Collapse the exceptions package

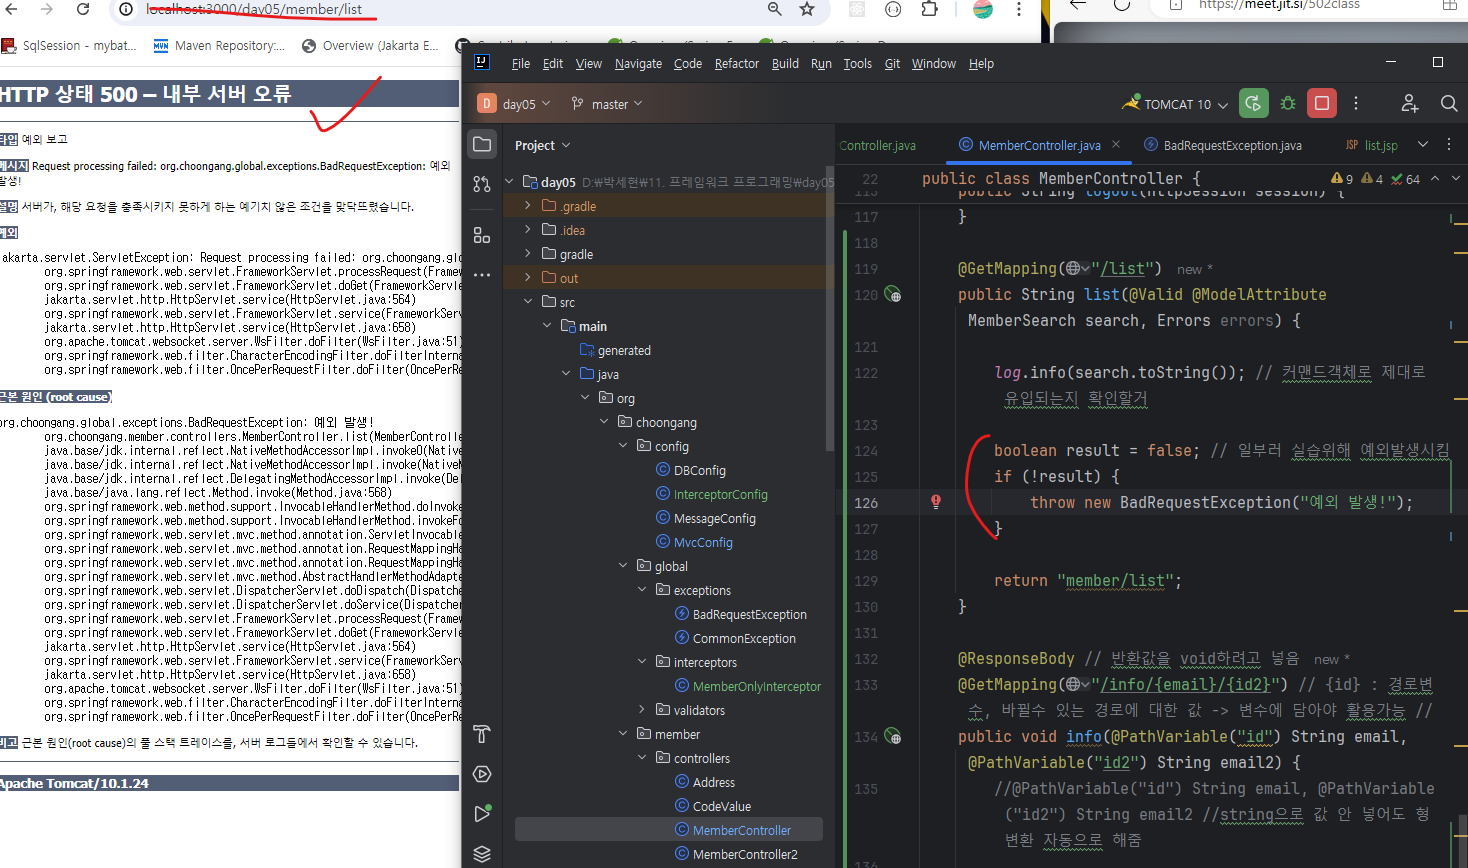(x=642, y=590)
